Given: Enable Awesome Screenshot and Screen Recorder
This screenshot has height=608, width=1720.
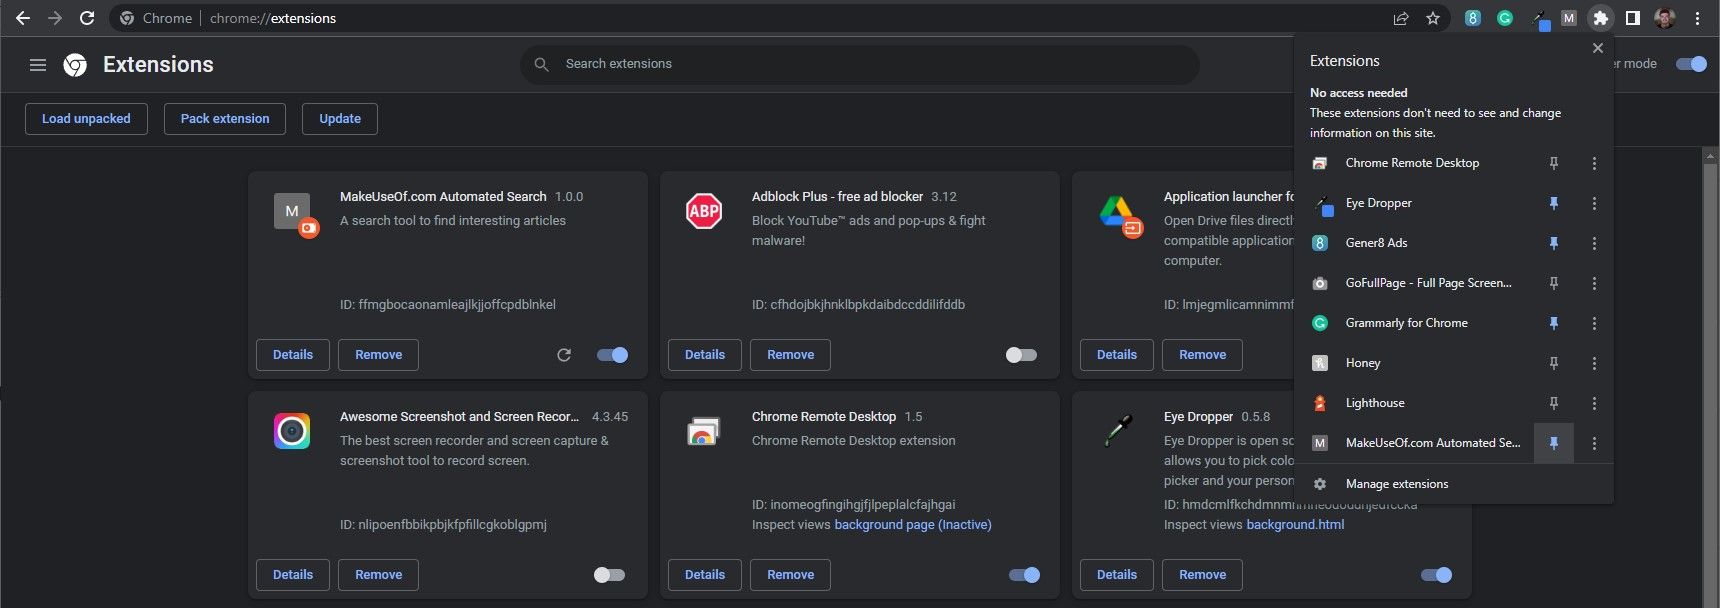Looking at the screenshot, I should [x=609, y=575].
